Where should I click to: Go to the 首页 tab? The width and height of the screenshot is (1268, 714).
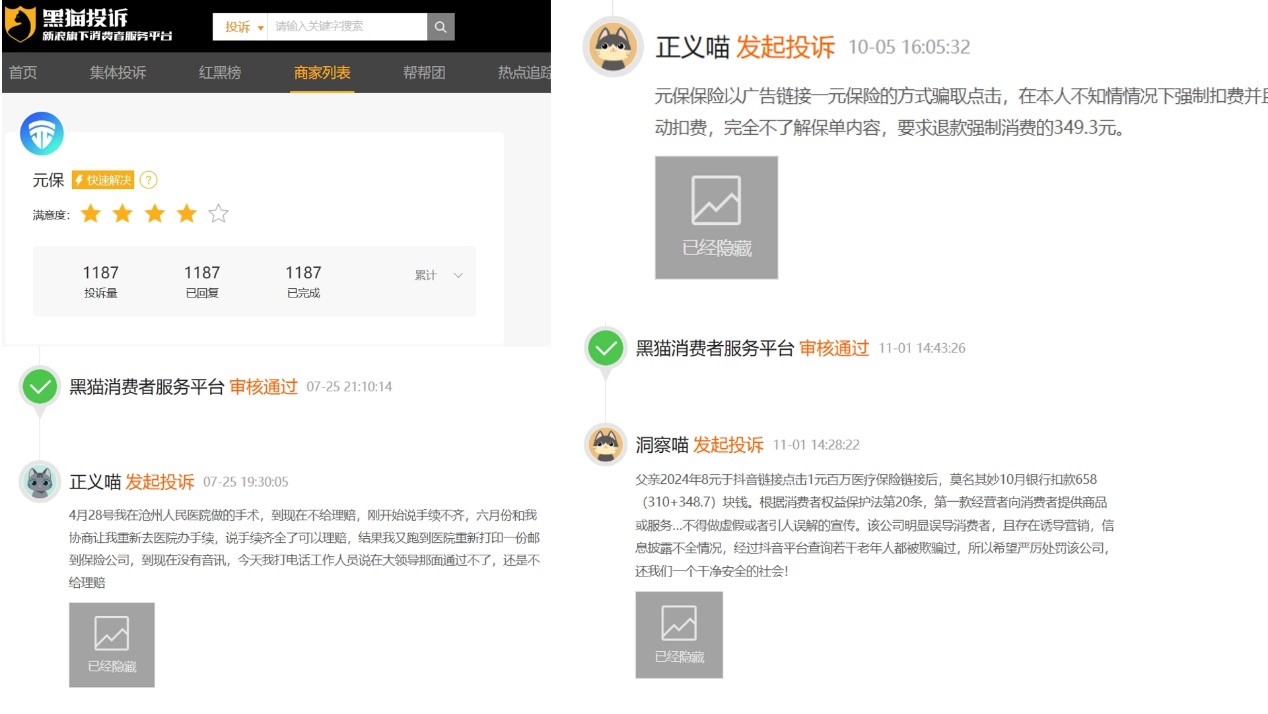point(23,73)
